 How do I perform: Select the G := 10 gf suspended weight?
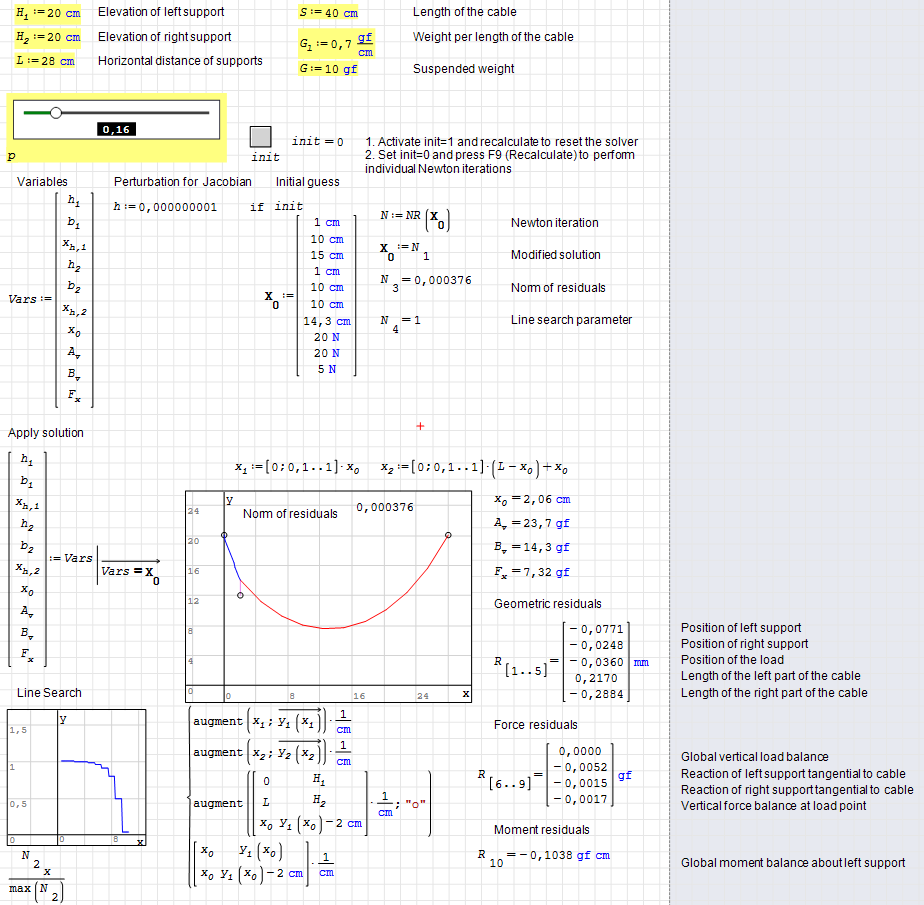pyautogui.click(x=329, y=69)
